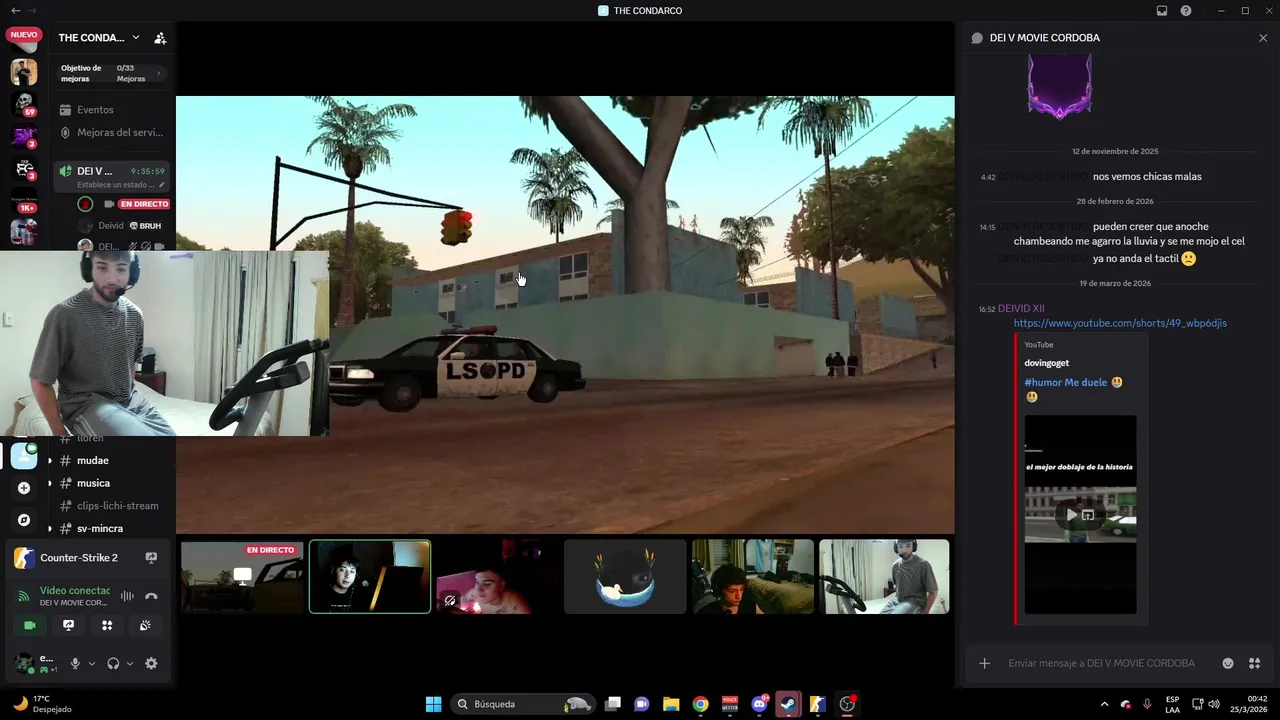Expand THE CONDARCO server name dropdown

click(136, 38)
